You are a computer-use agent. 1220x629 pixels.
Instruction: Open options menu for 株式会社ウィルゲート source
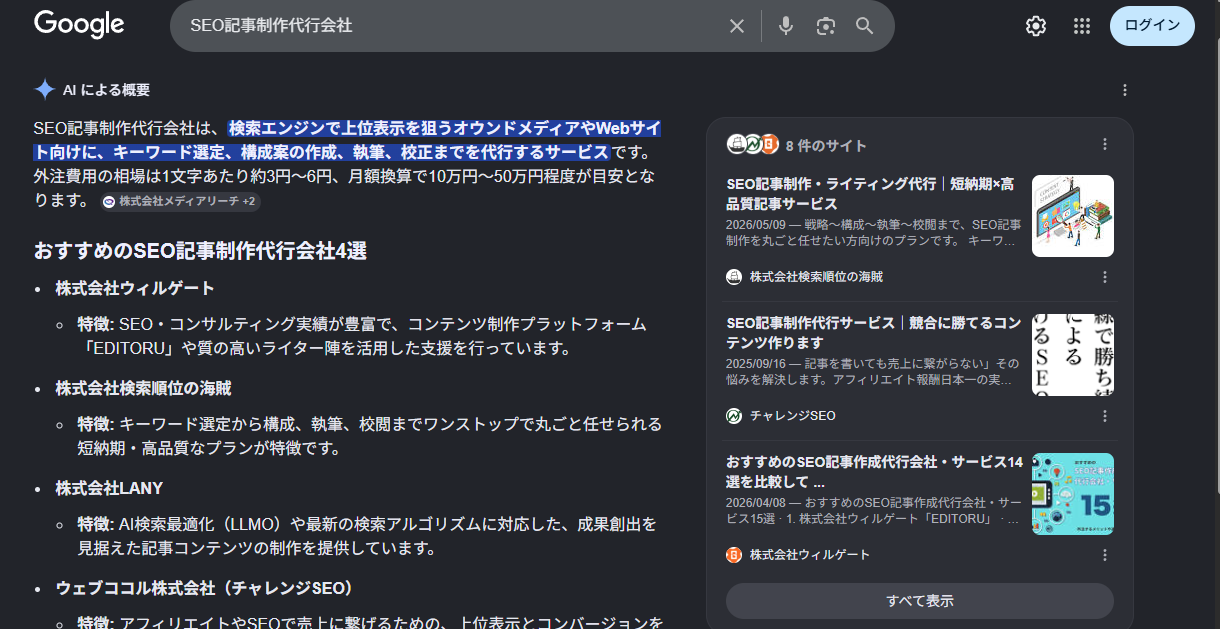pos(1105,554)
